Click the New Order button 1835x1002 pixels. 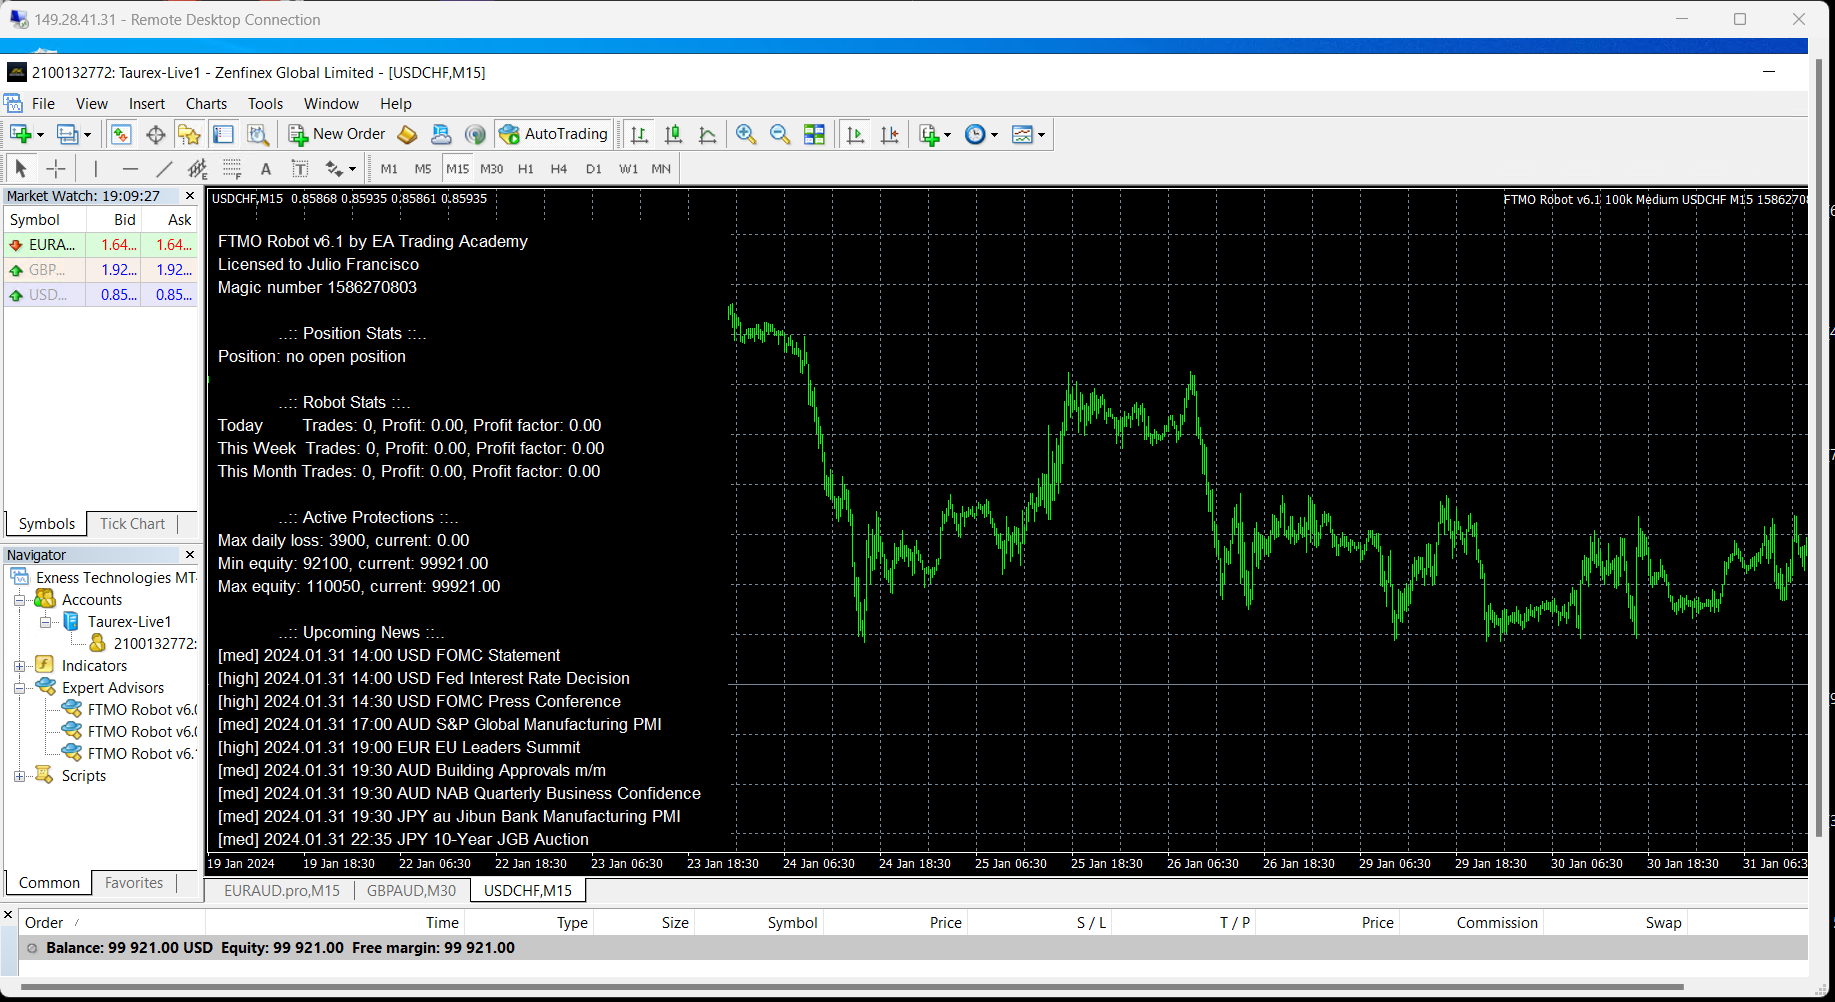coord(337,134)
